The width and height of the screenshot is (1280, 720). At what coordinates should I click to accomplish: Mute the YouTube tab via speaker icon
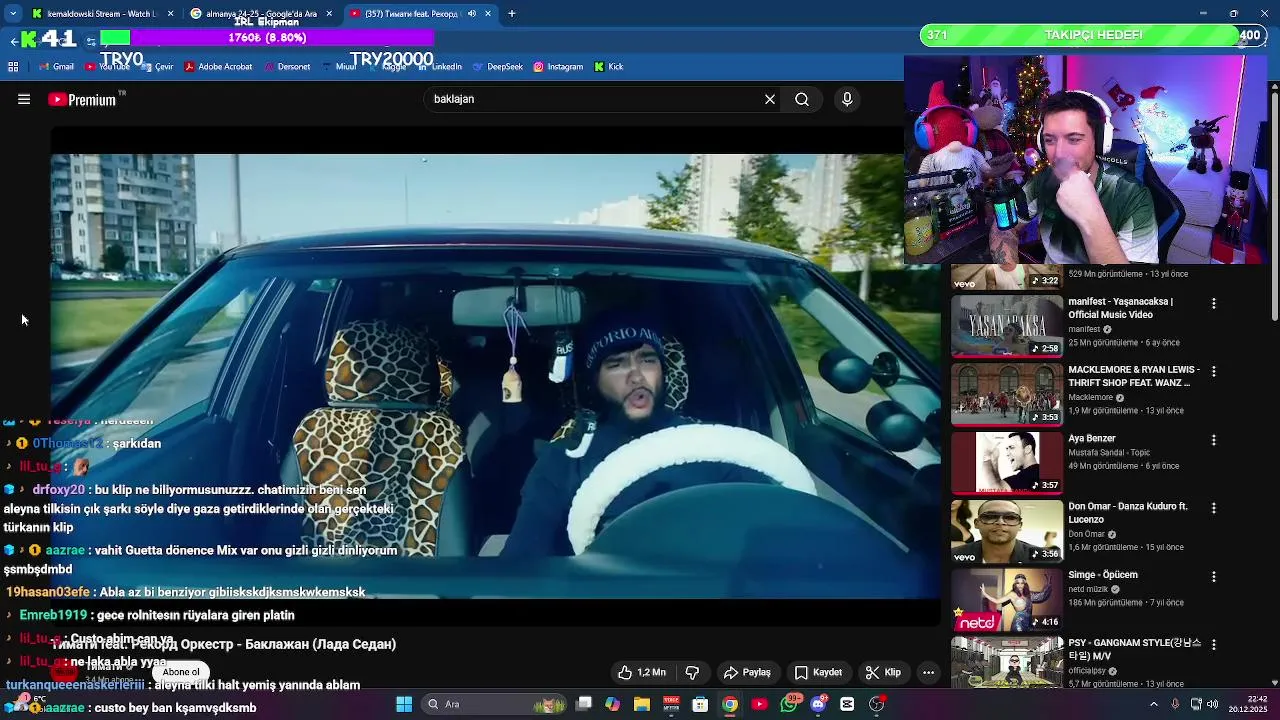472,14
